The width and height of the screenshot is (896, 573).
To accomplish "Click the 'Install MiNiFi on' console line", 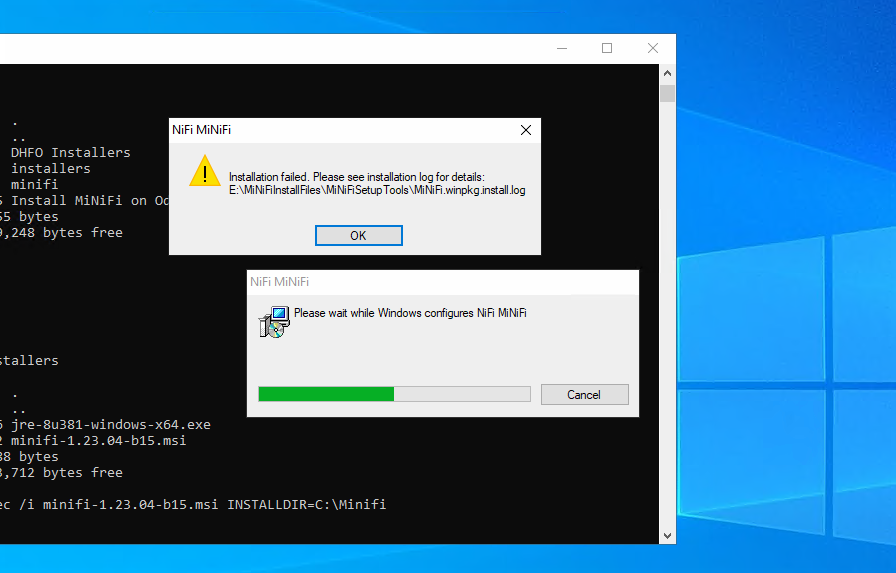I will 85,201.
